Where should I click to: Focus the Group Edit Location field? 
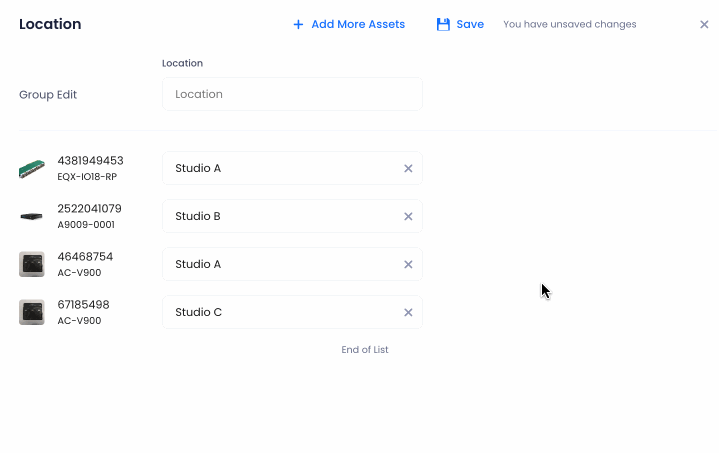click(292, 94)
